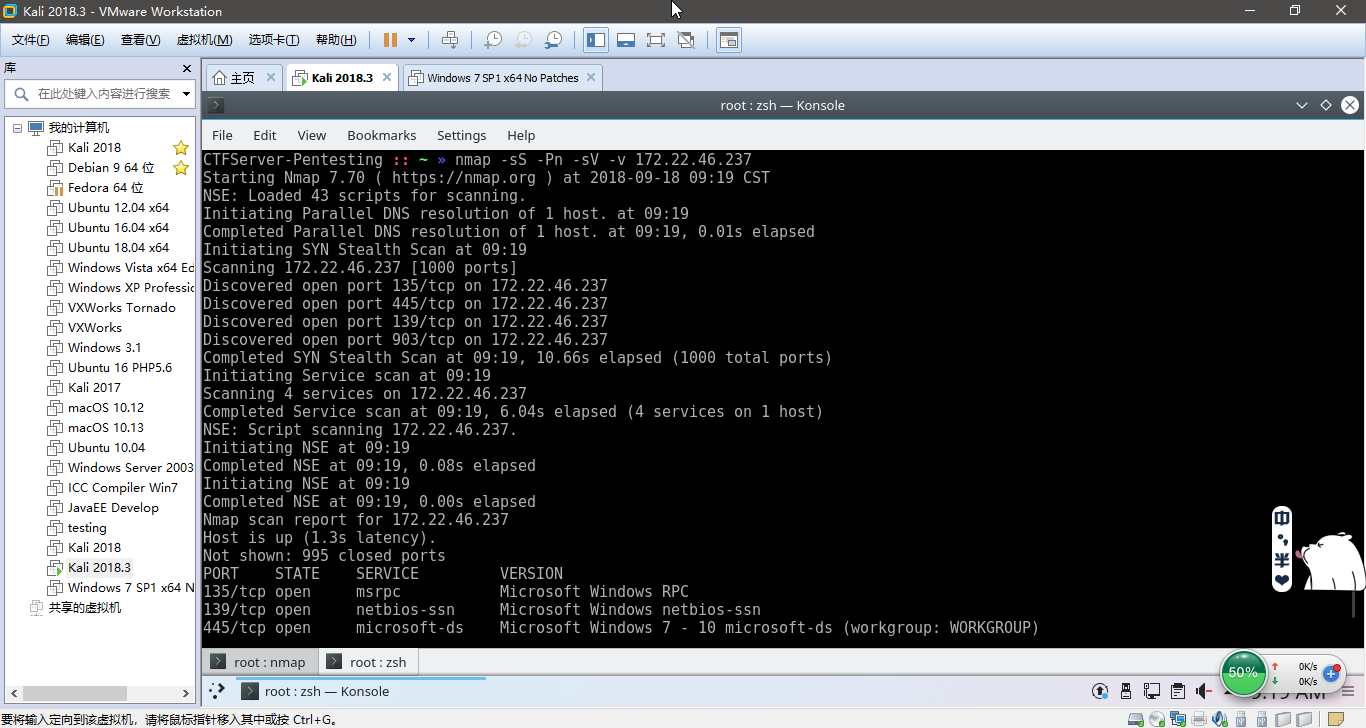Close the Kali 2018.3 tab
Image resolution: width=1366 pixels, height=728 pixels.
(387, 78)
